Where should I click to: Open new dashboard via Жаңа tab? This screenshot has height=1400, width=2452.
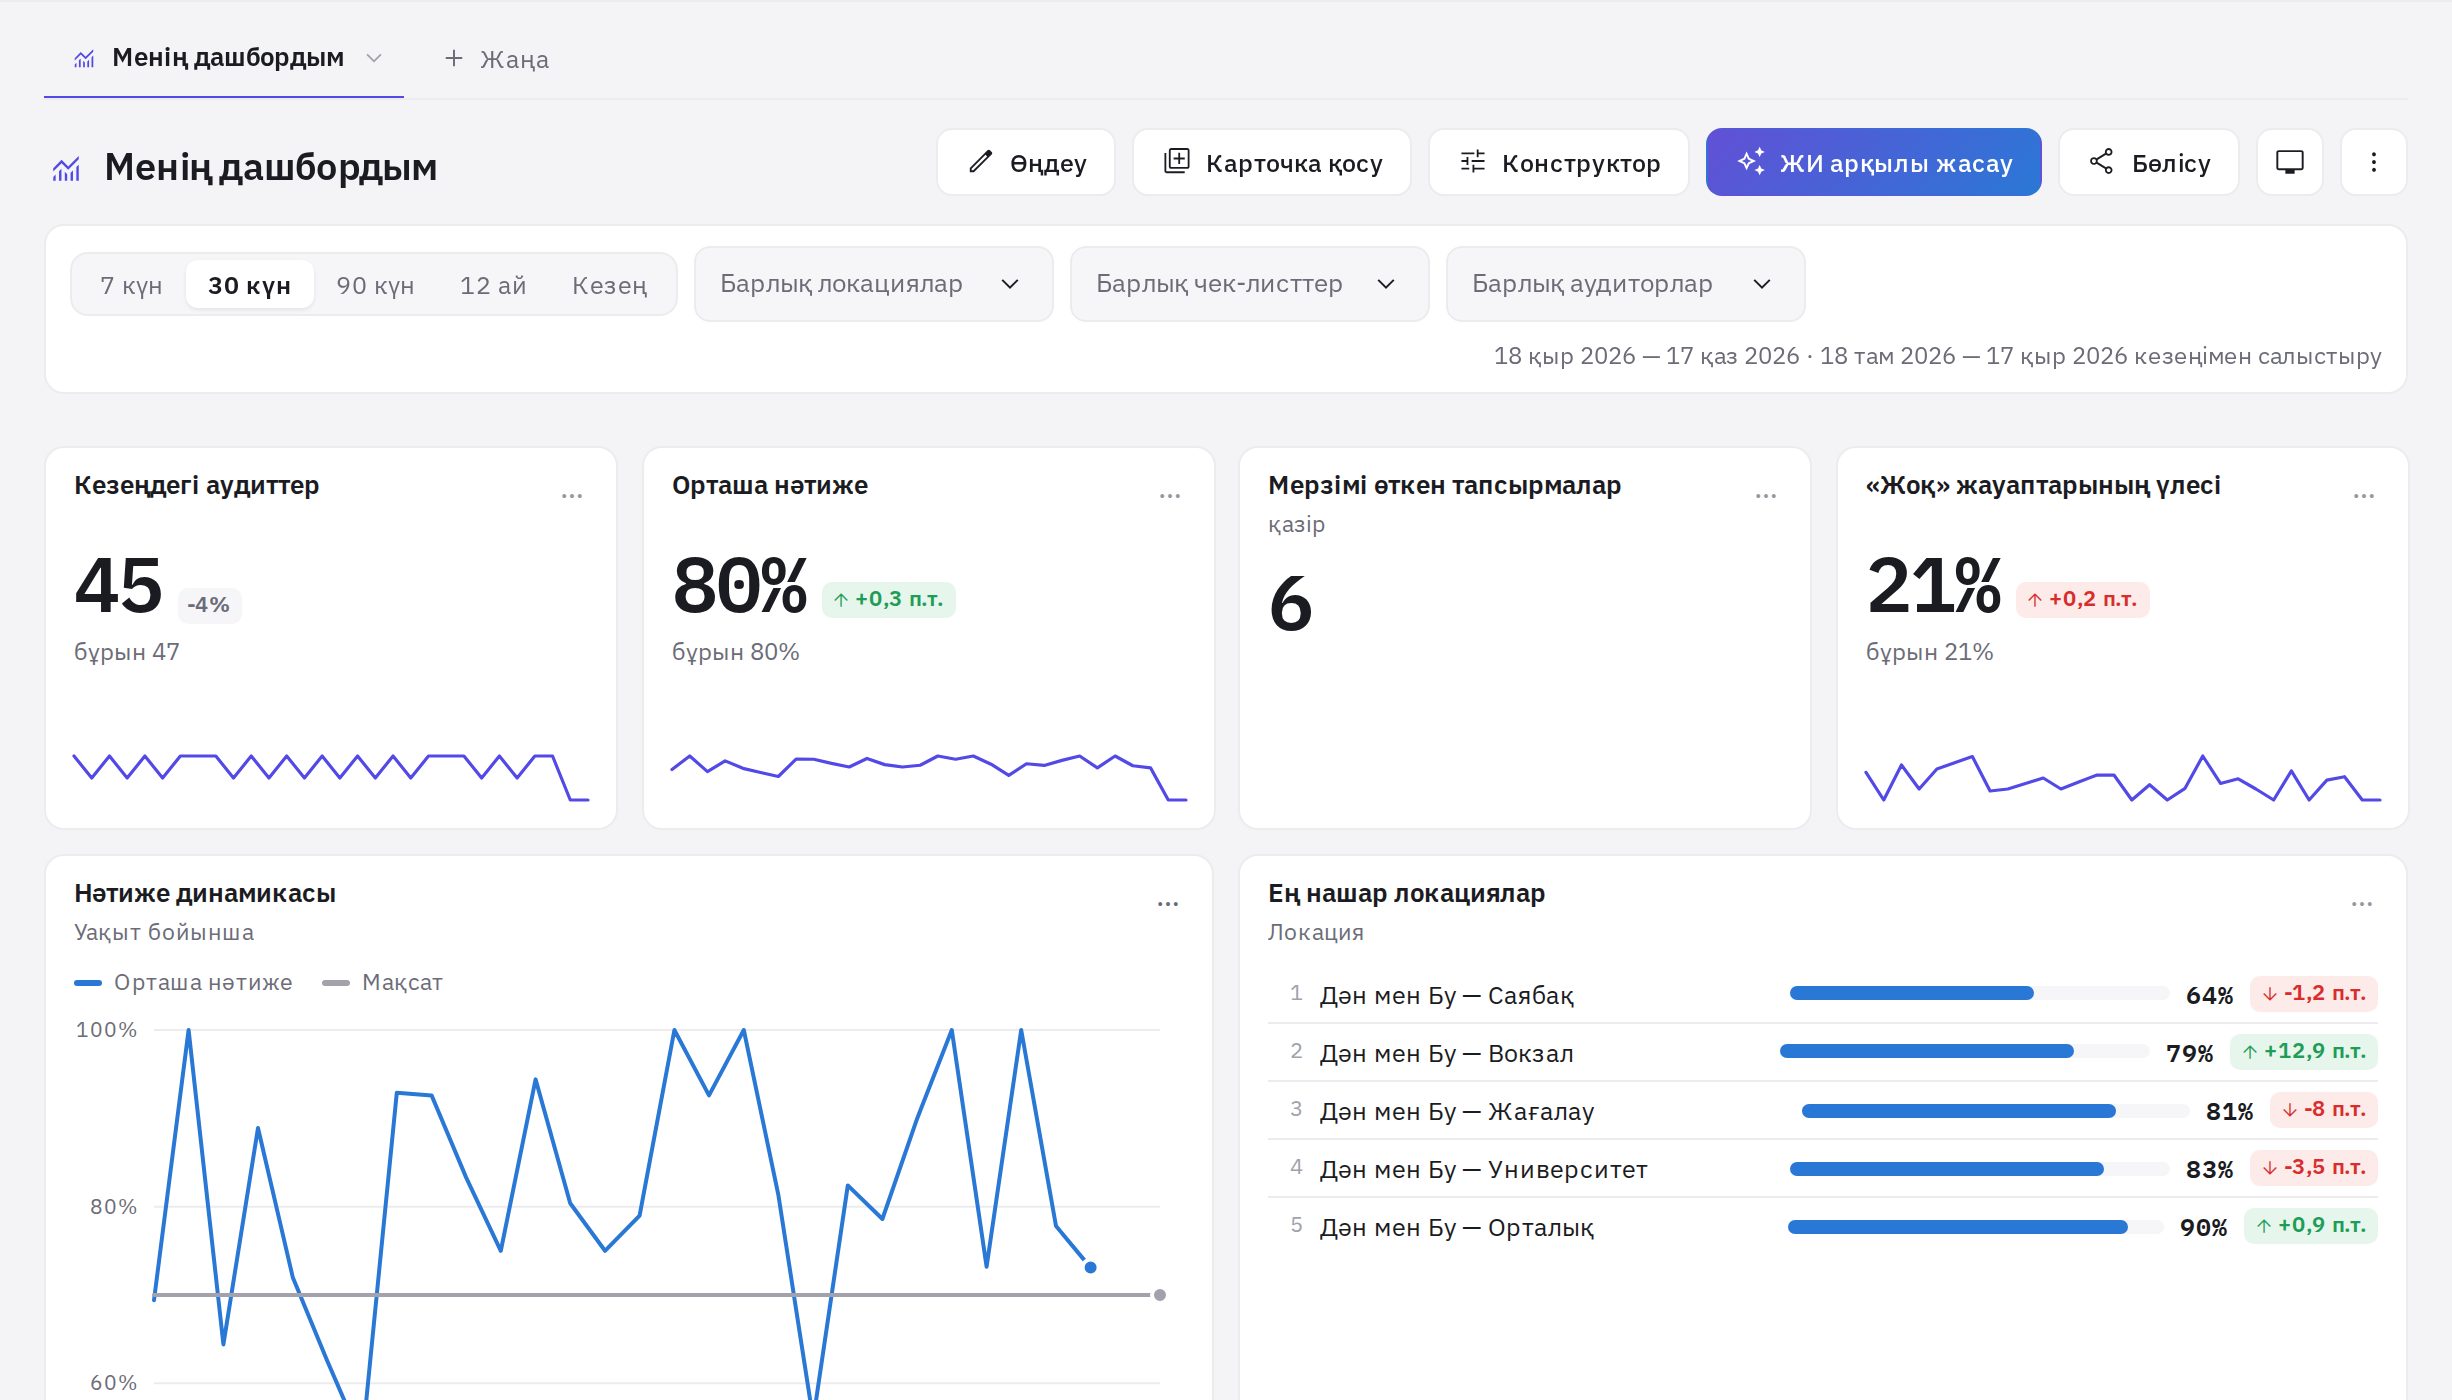click(x=497, y=59)
